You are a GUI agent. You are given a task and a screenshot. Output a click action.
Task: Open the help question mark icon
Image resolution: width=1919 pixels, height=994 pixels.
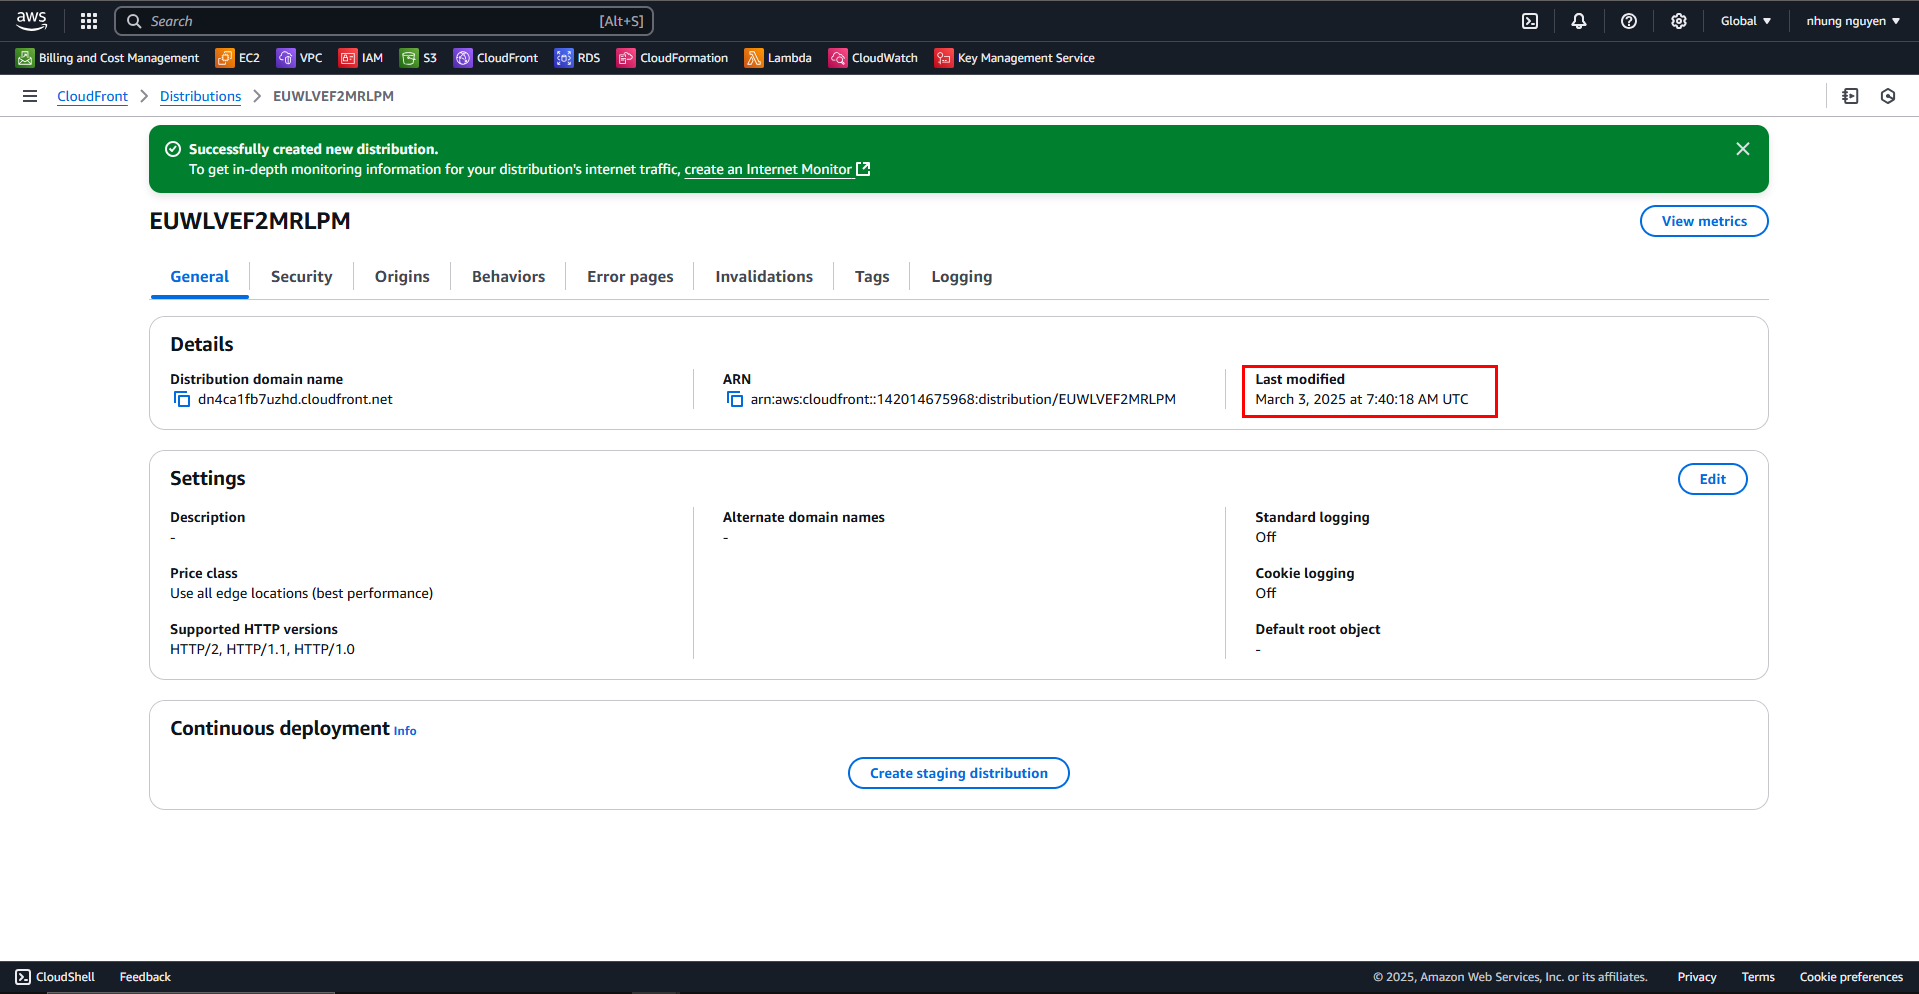click(x=1629, y=21)
